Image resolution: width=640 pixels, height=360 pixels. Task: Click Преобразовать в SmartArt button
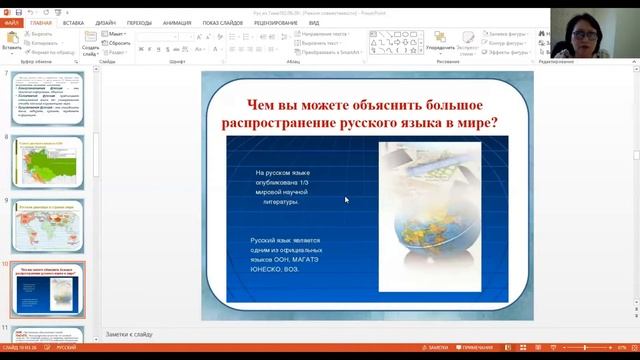point(329,52)
